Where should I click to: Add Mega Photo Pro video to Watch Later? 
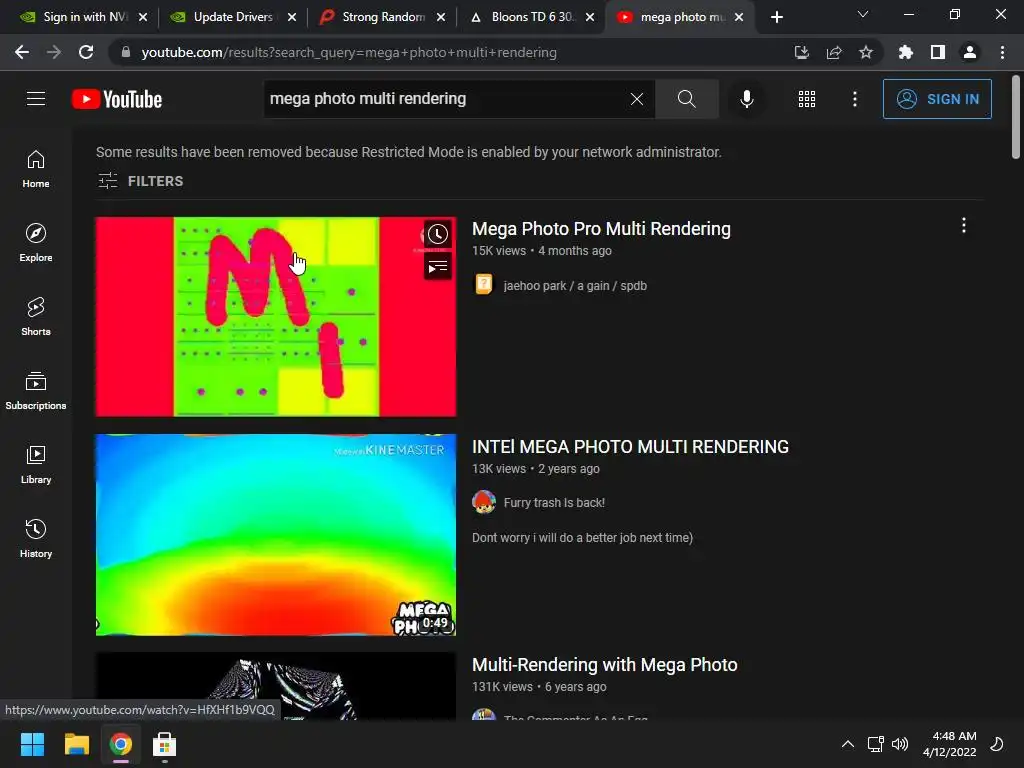pos(438,234)
